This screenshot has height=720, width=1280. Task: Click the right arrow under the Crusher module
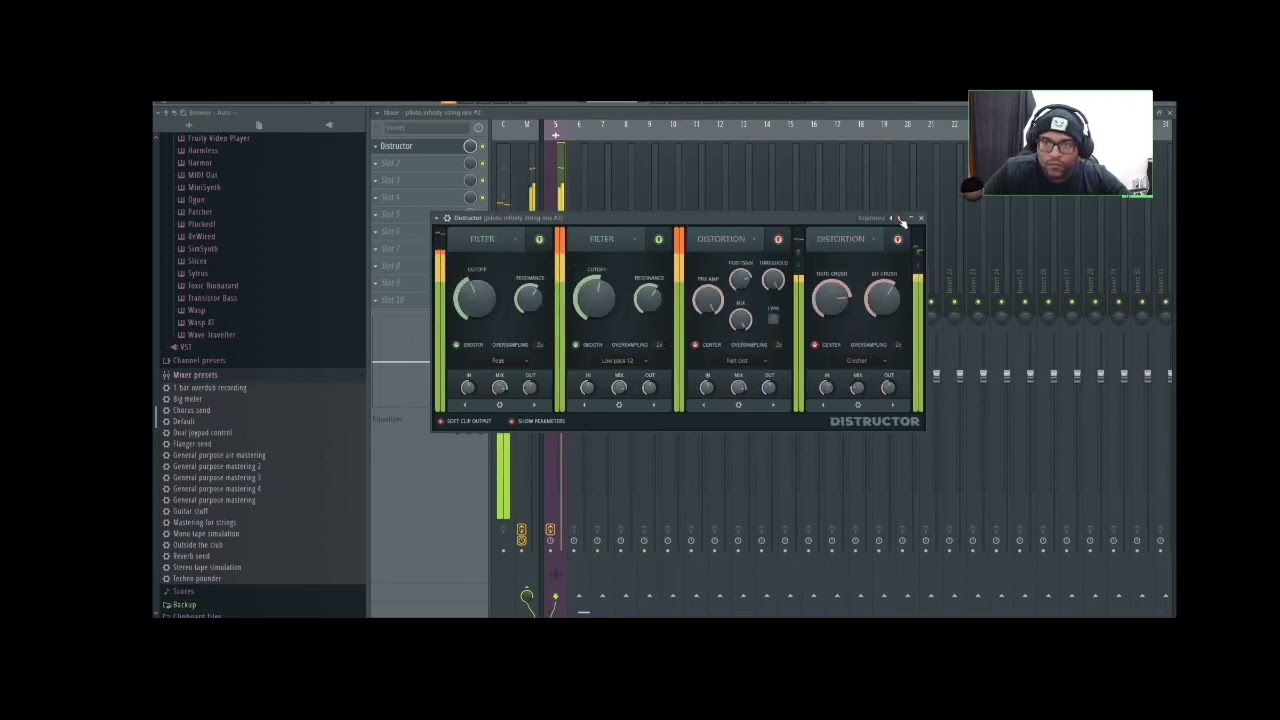pos(891,405)
